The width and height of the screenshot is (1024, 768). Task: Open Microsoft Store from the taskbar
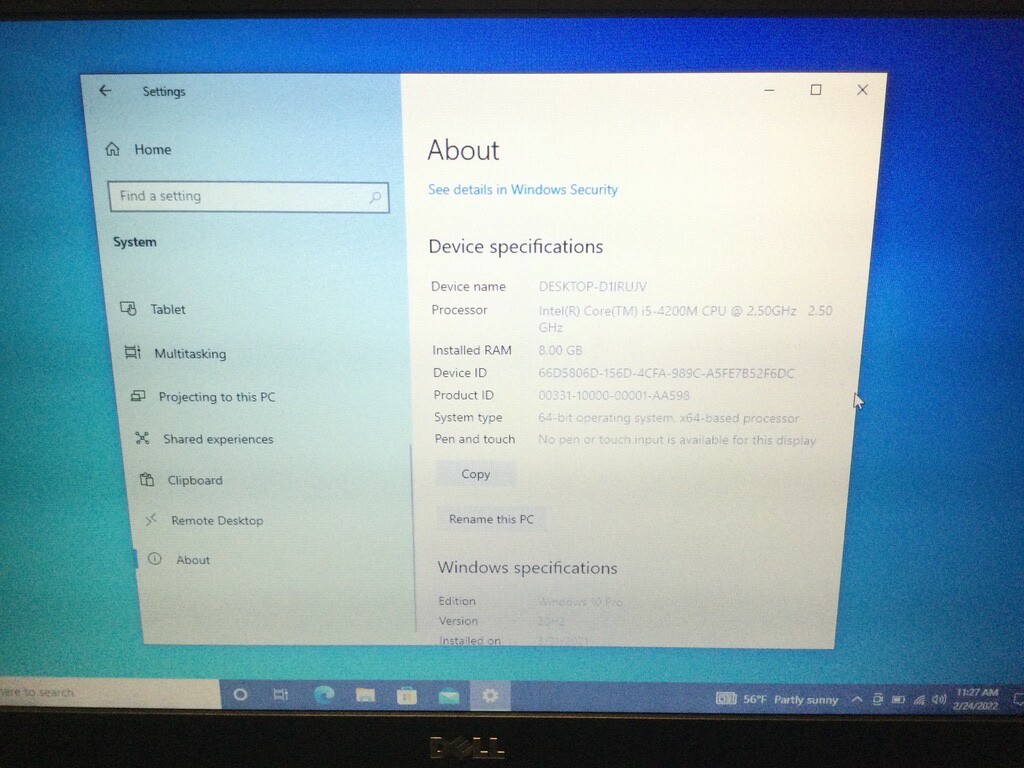(406, 696)
